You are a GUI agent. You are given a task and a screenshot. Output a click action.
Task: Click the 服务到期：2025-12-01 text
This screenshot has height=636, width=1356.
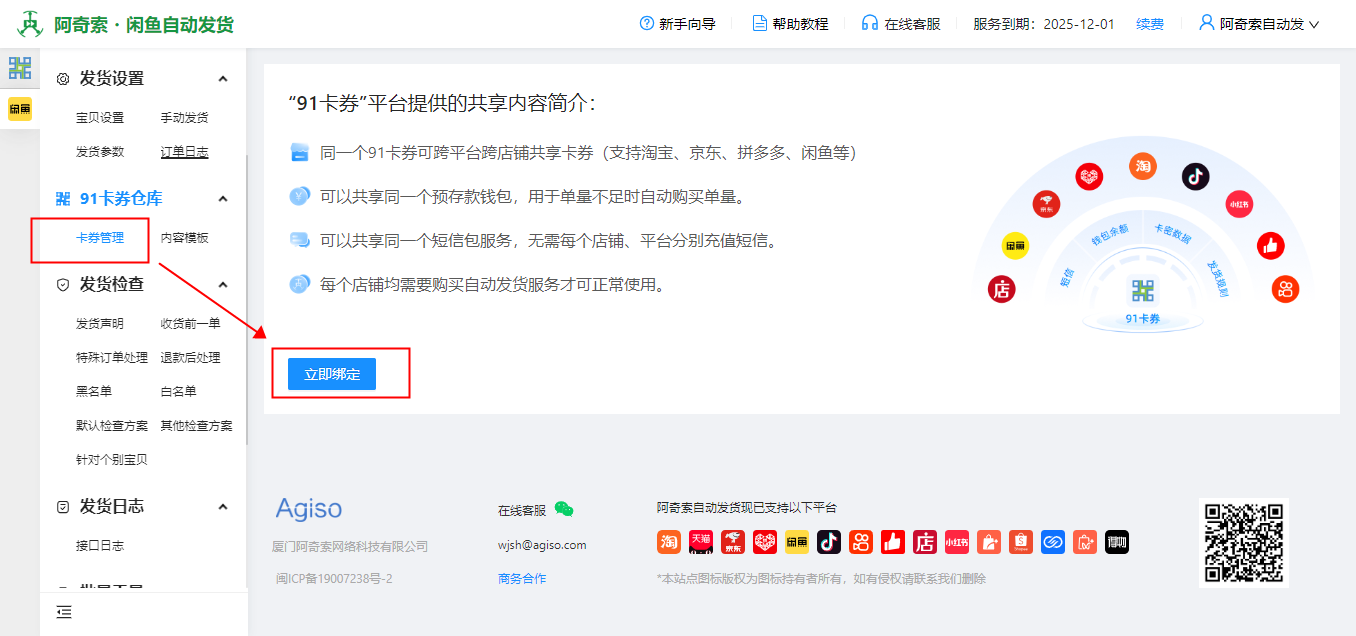click(x=1043, y=24)
